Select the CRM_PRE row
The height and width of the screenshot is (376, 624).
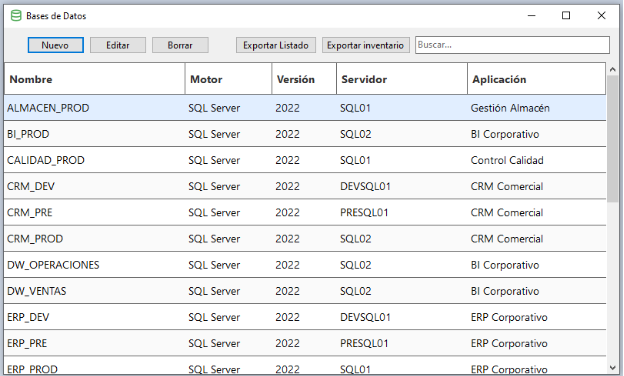[x=305, y=212]
